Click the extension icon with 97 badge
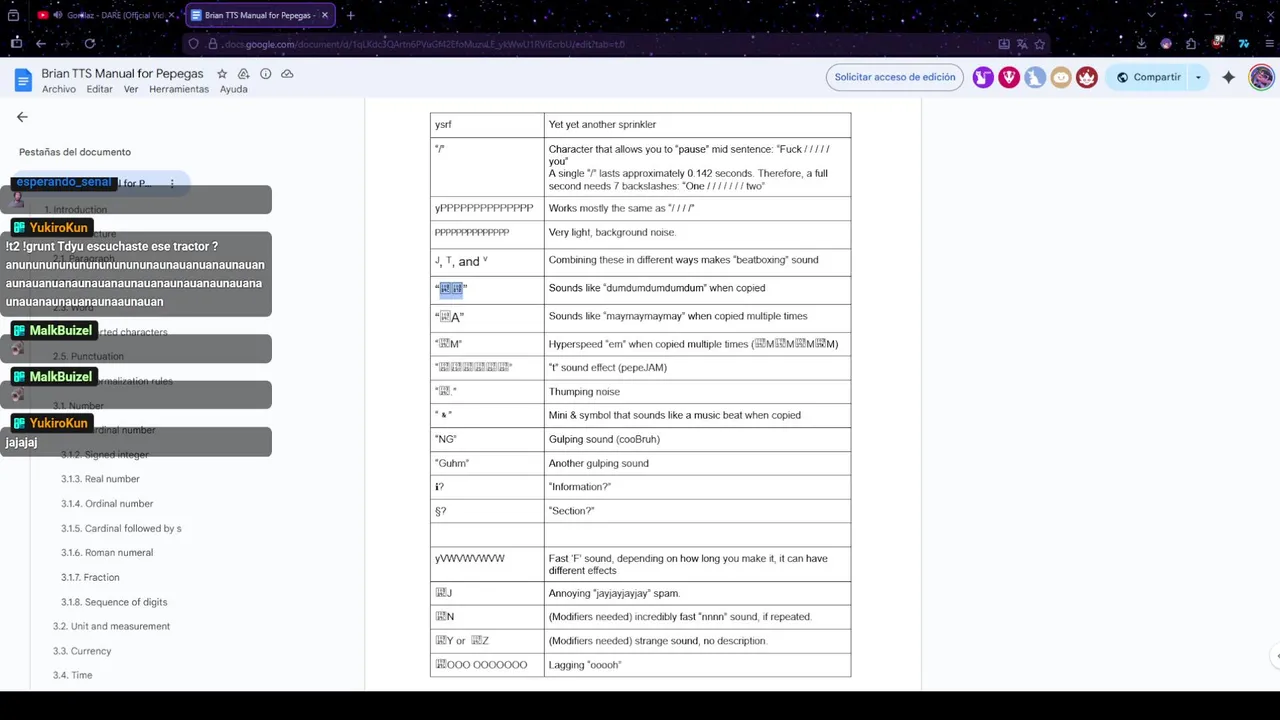Image resolution: width=1280 pixels, height=720 pixels. [1217, 43]
